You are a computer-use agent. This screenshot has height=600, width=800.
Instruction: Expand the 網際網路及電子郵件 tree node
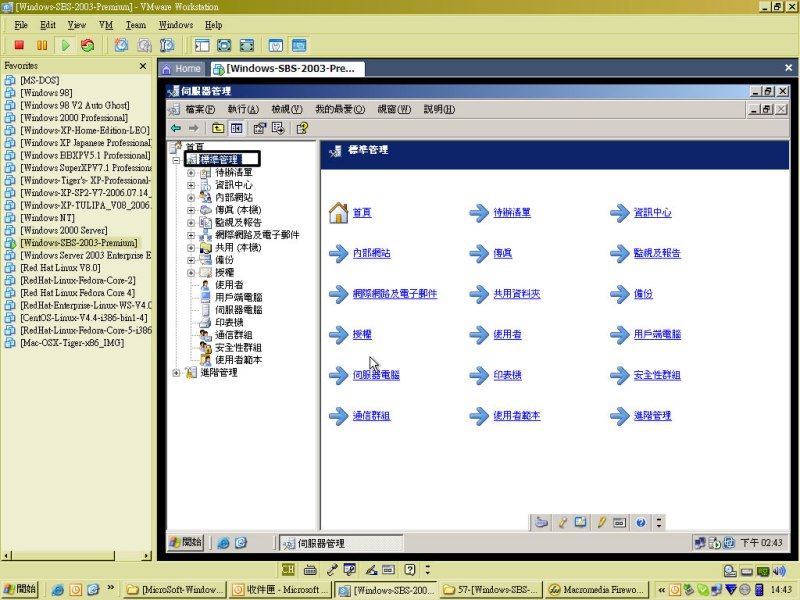191,235
